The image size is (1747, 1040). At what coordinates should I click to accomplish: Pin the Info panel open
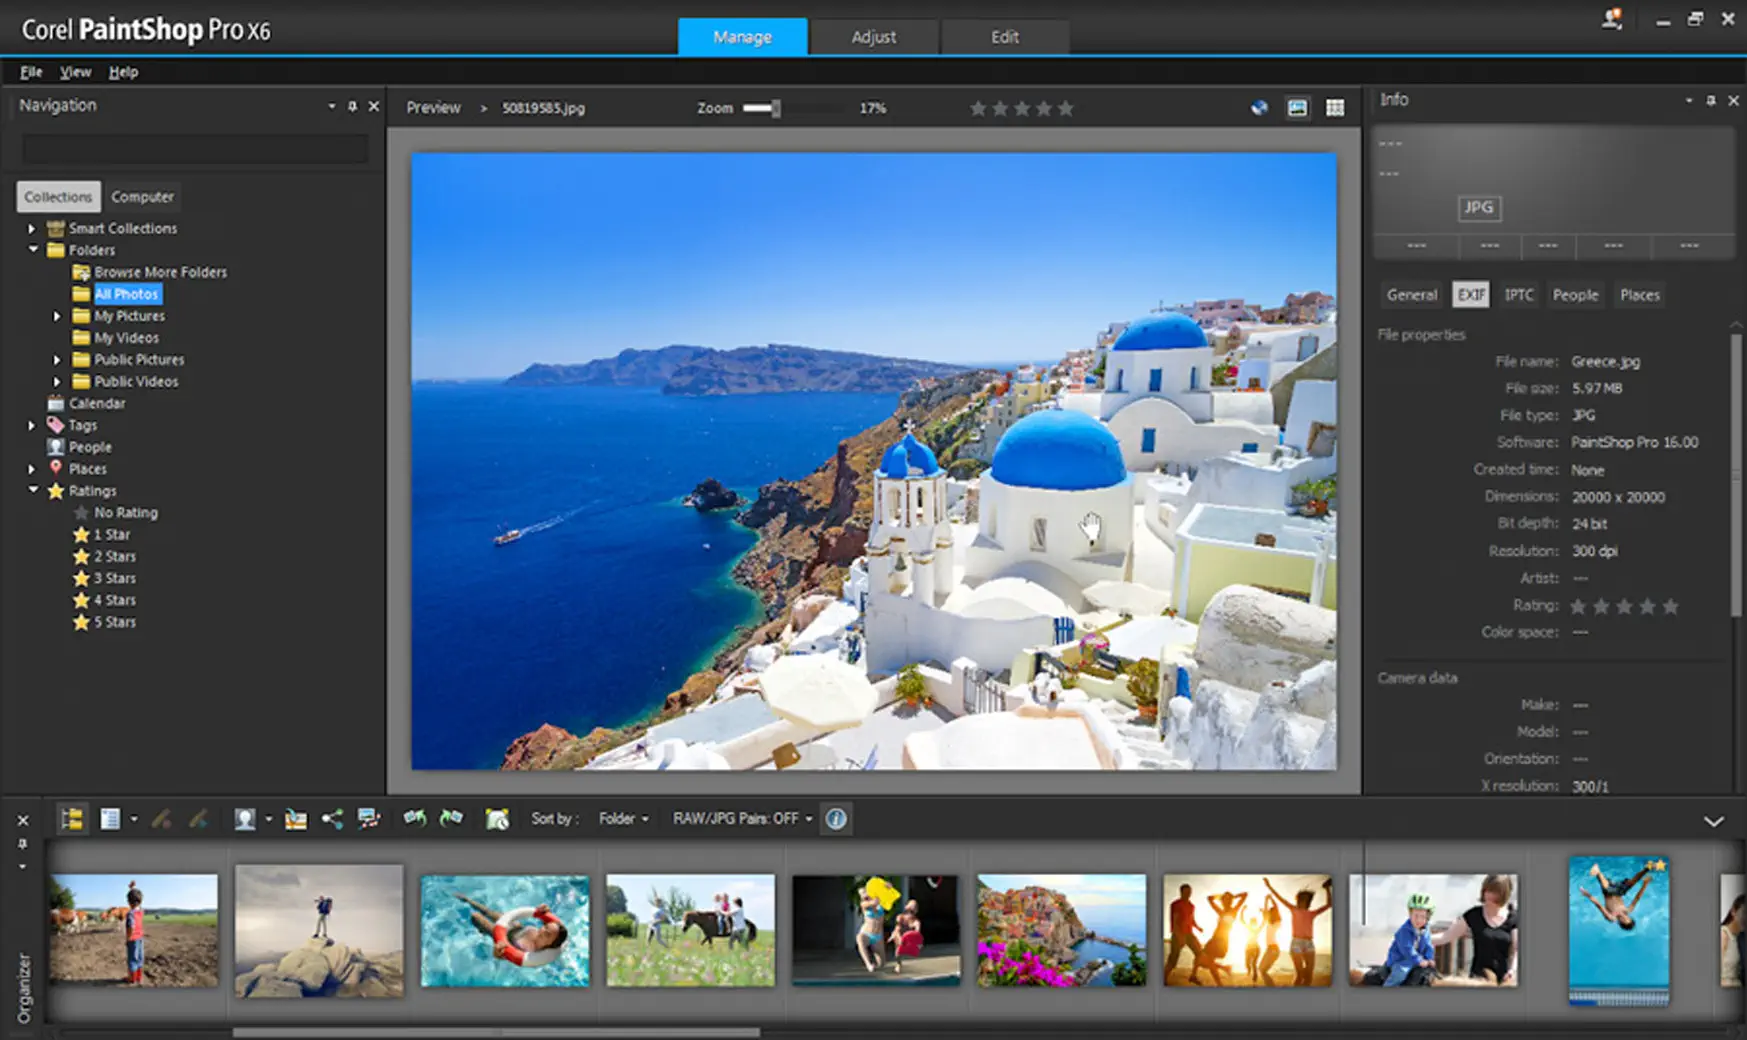(x=1711, y=100)
